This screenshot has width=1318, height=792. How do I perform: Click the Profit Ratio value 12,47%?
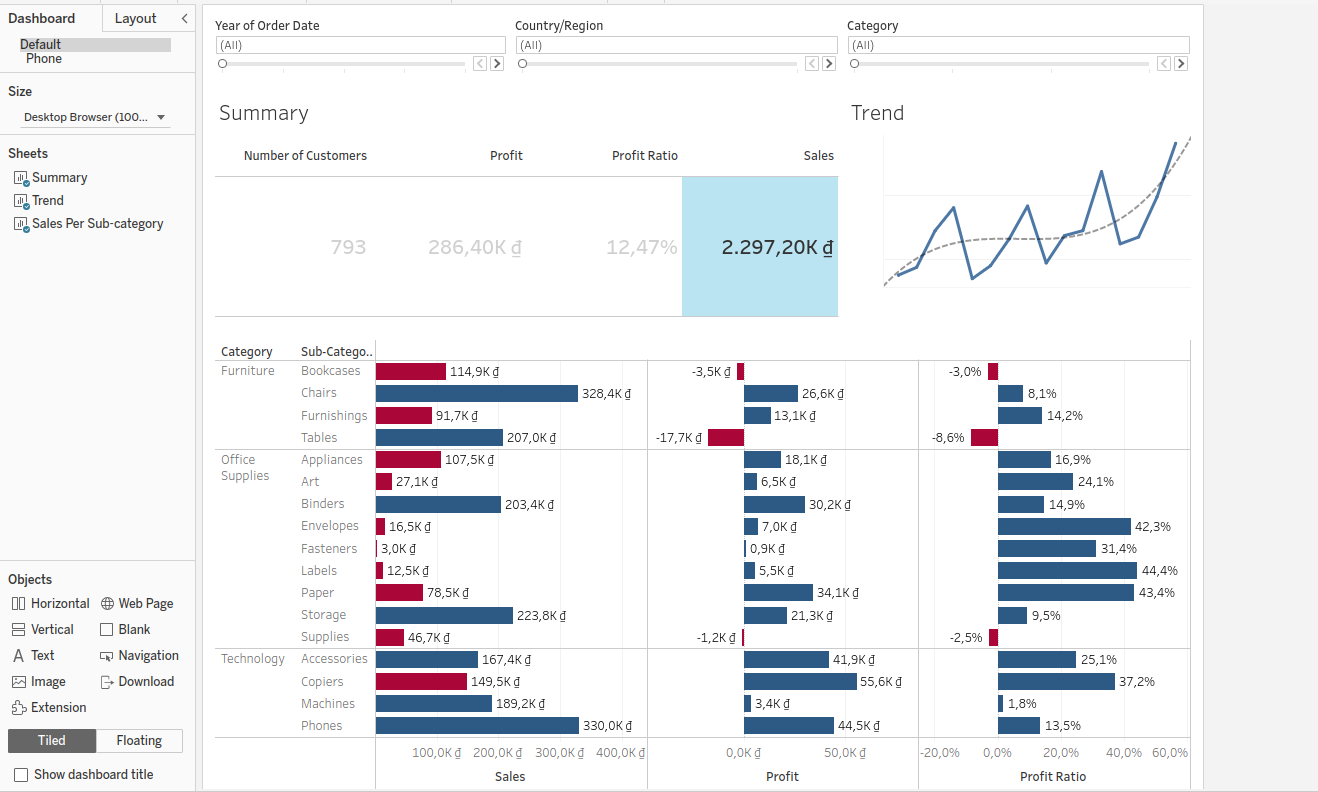pos(642,247)
